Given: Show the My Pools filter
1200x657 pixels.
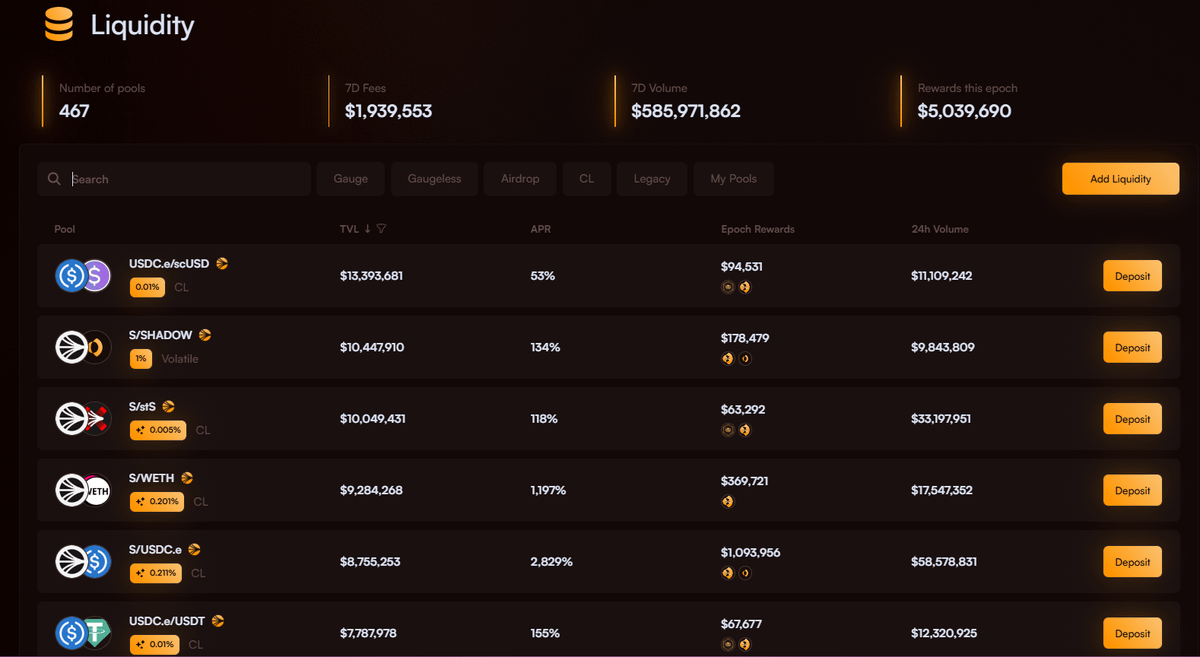Looking at the screenshot, I should click(733, 179).
